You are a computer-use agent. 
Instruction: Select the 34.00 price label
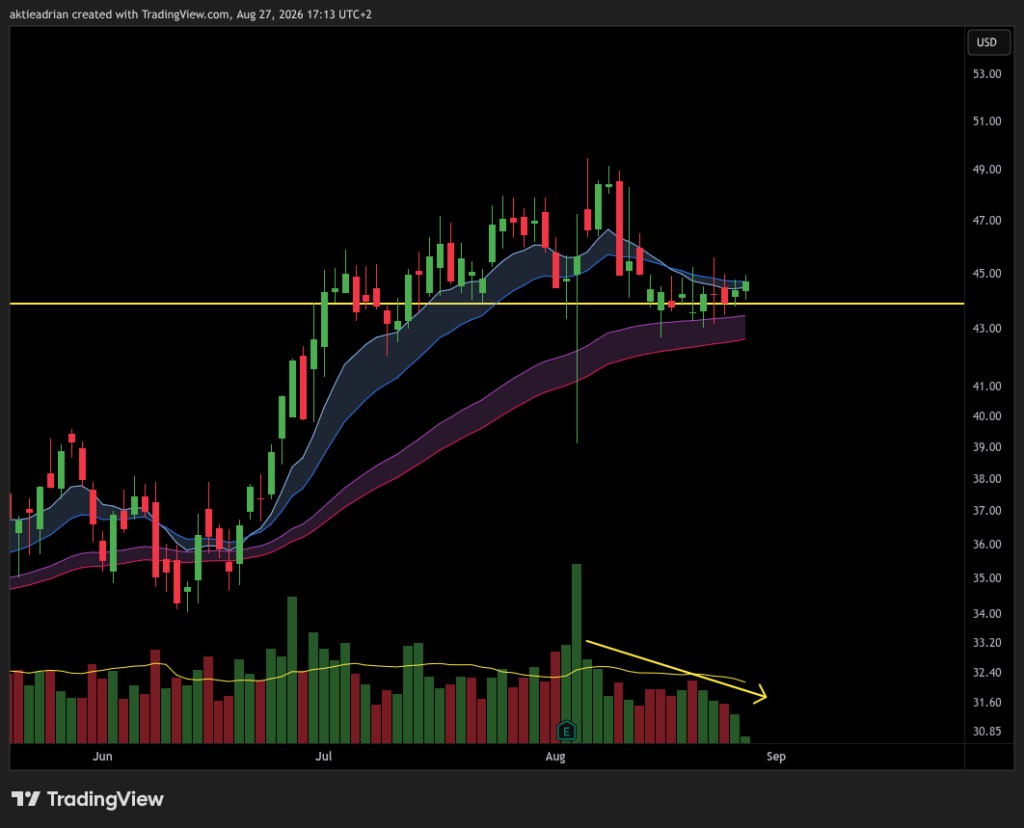tap(987, 613)
